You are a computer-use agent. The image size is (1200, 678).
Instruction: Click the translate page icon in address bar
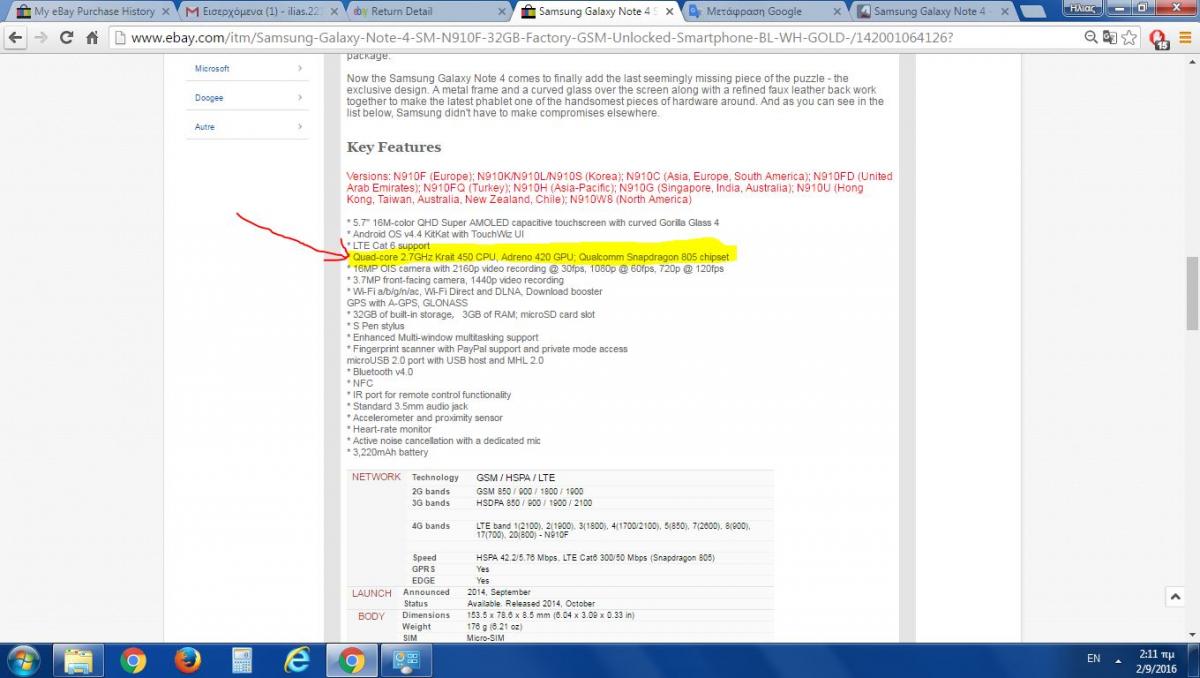pyautogui.click(x=1109, y=38)
